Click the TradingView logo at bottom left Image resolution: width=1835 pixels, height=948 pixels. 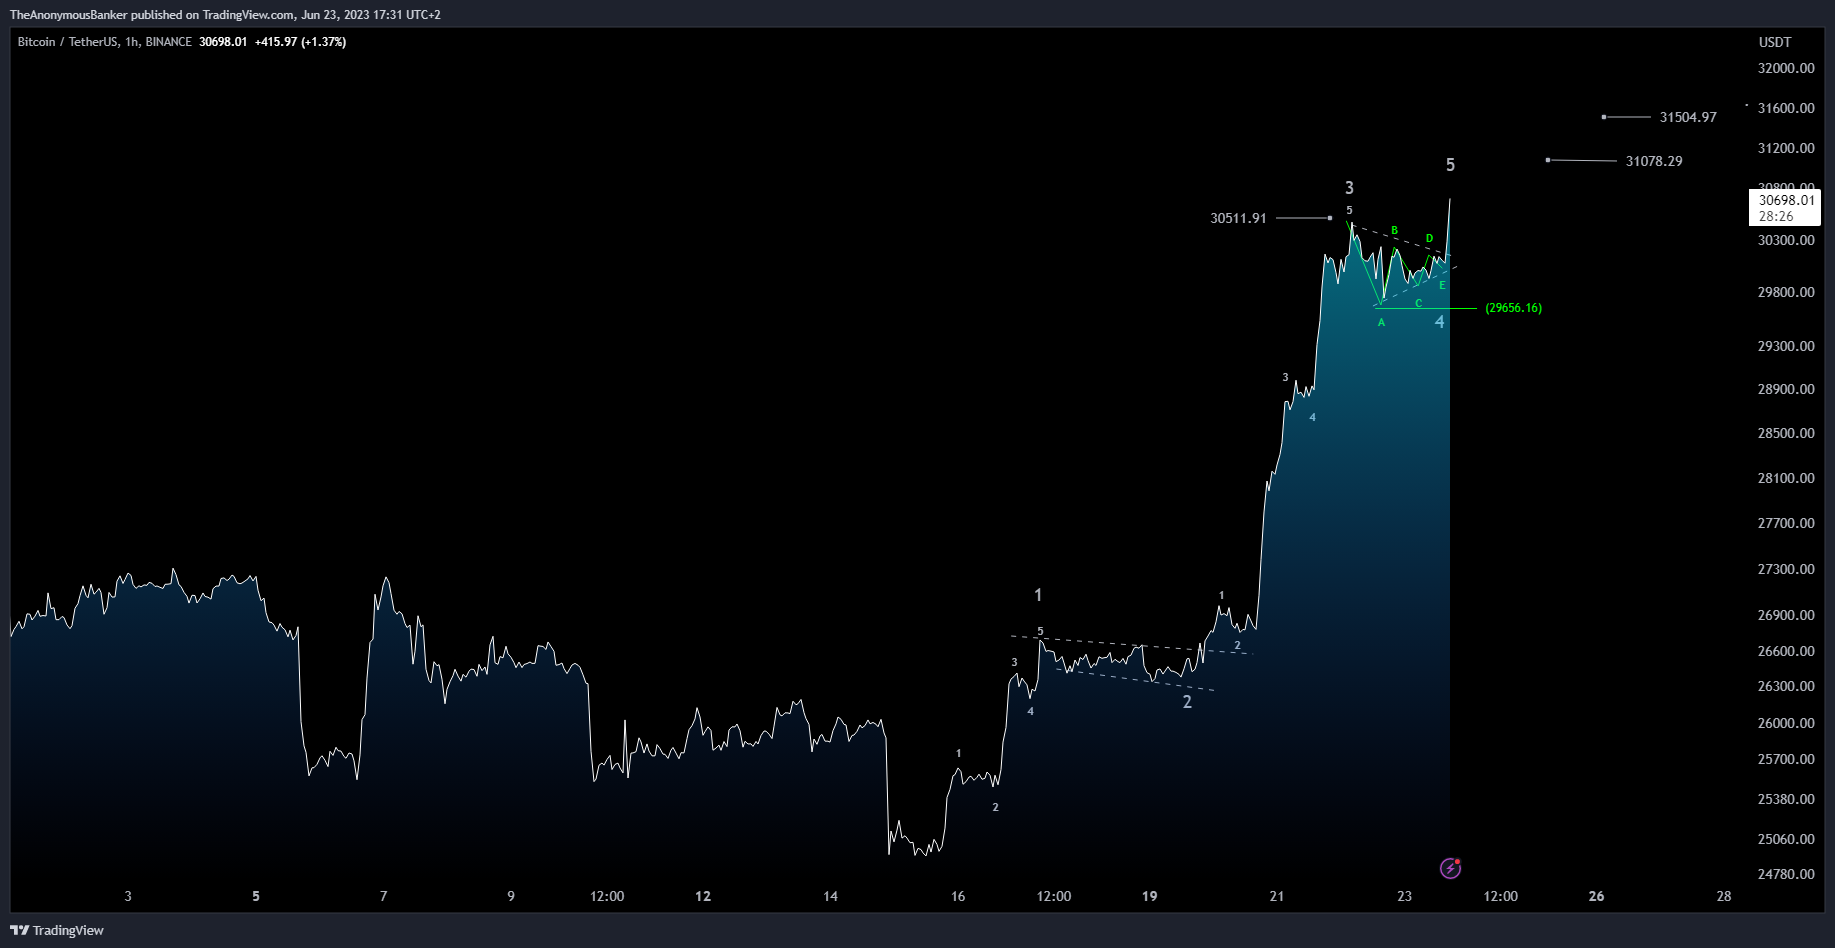point(57,930)
